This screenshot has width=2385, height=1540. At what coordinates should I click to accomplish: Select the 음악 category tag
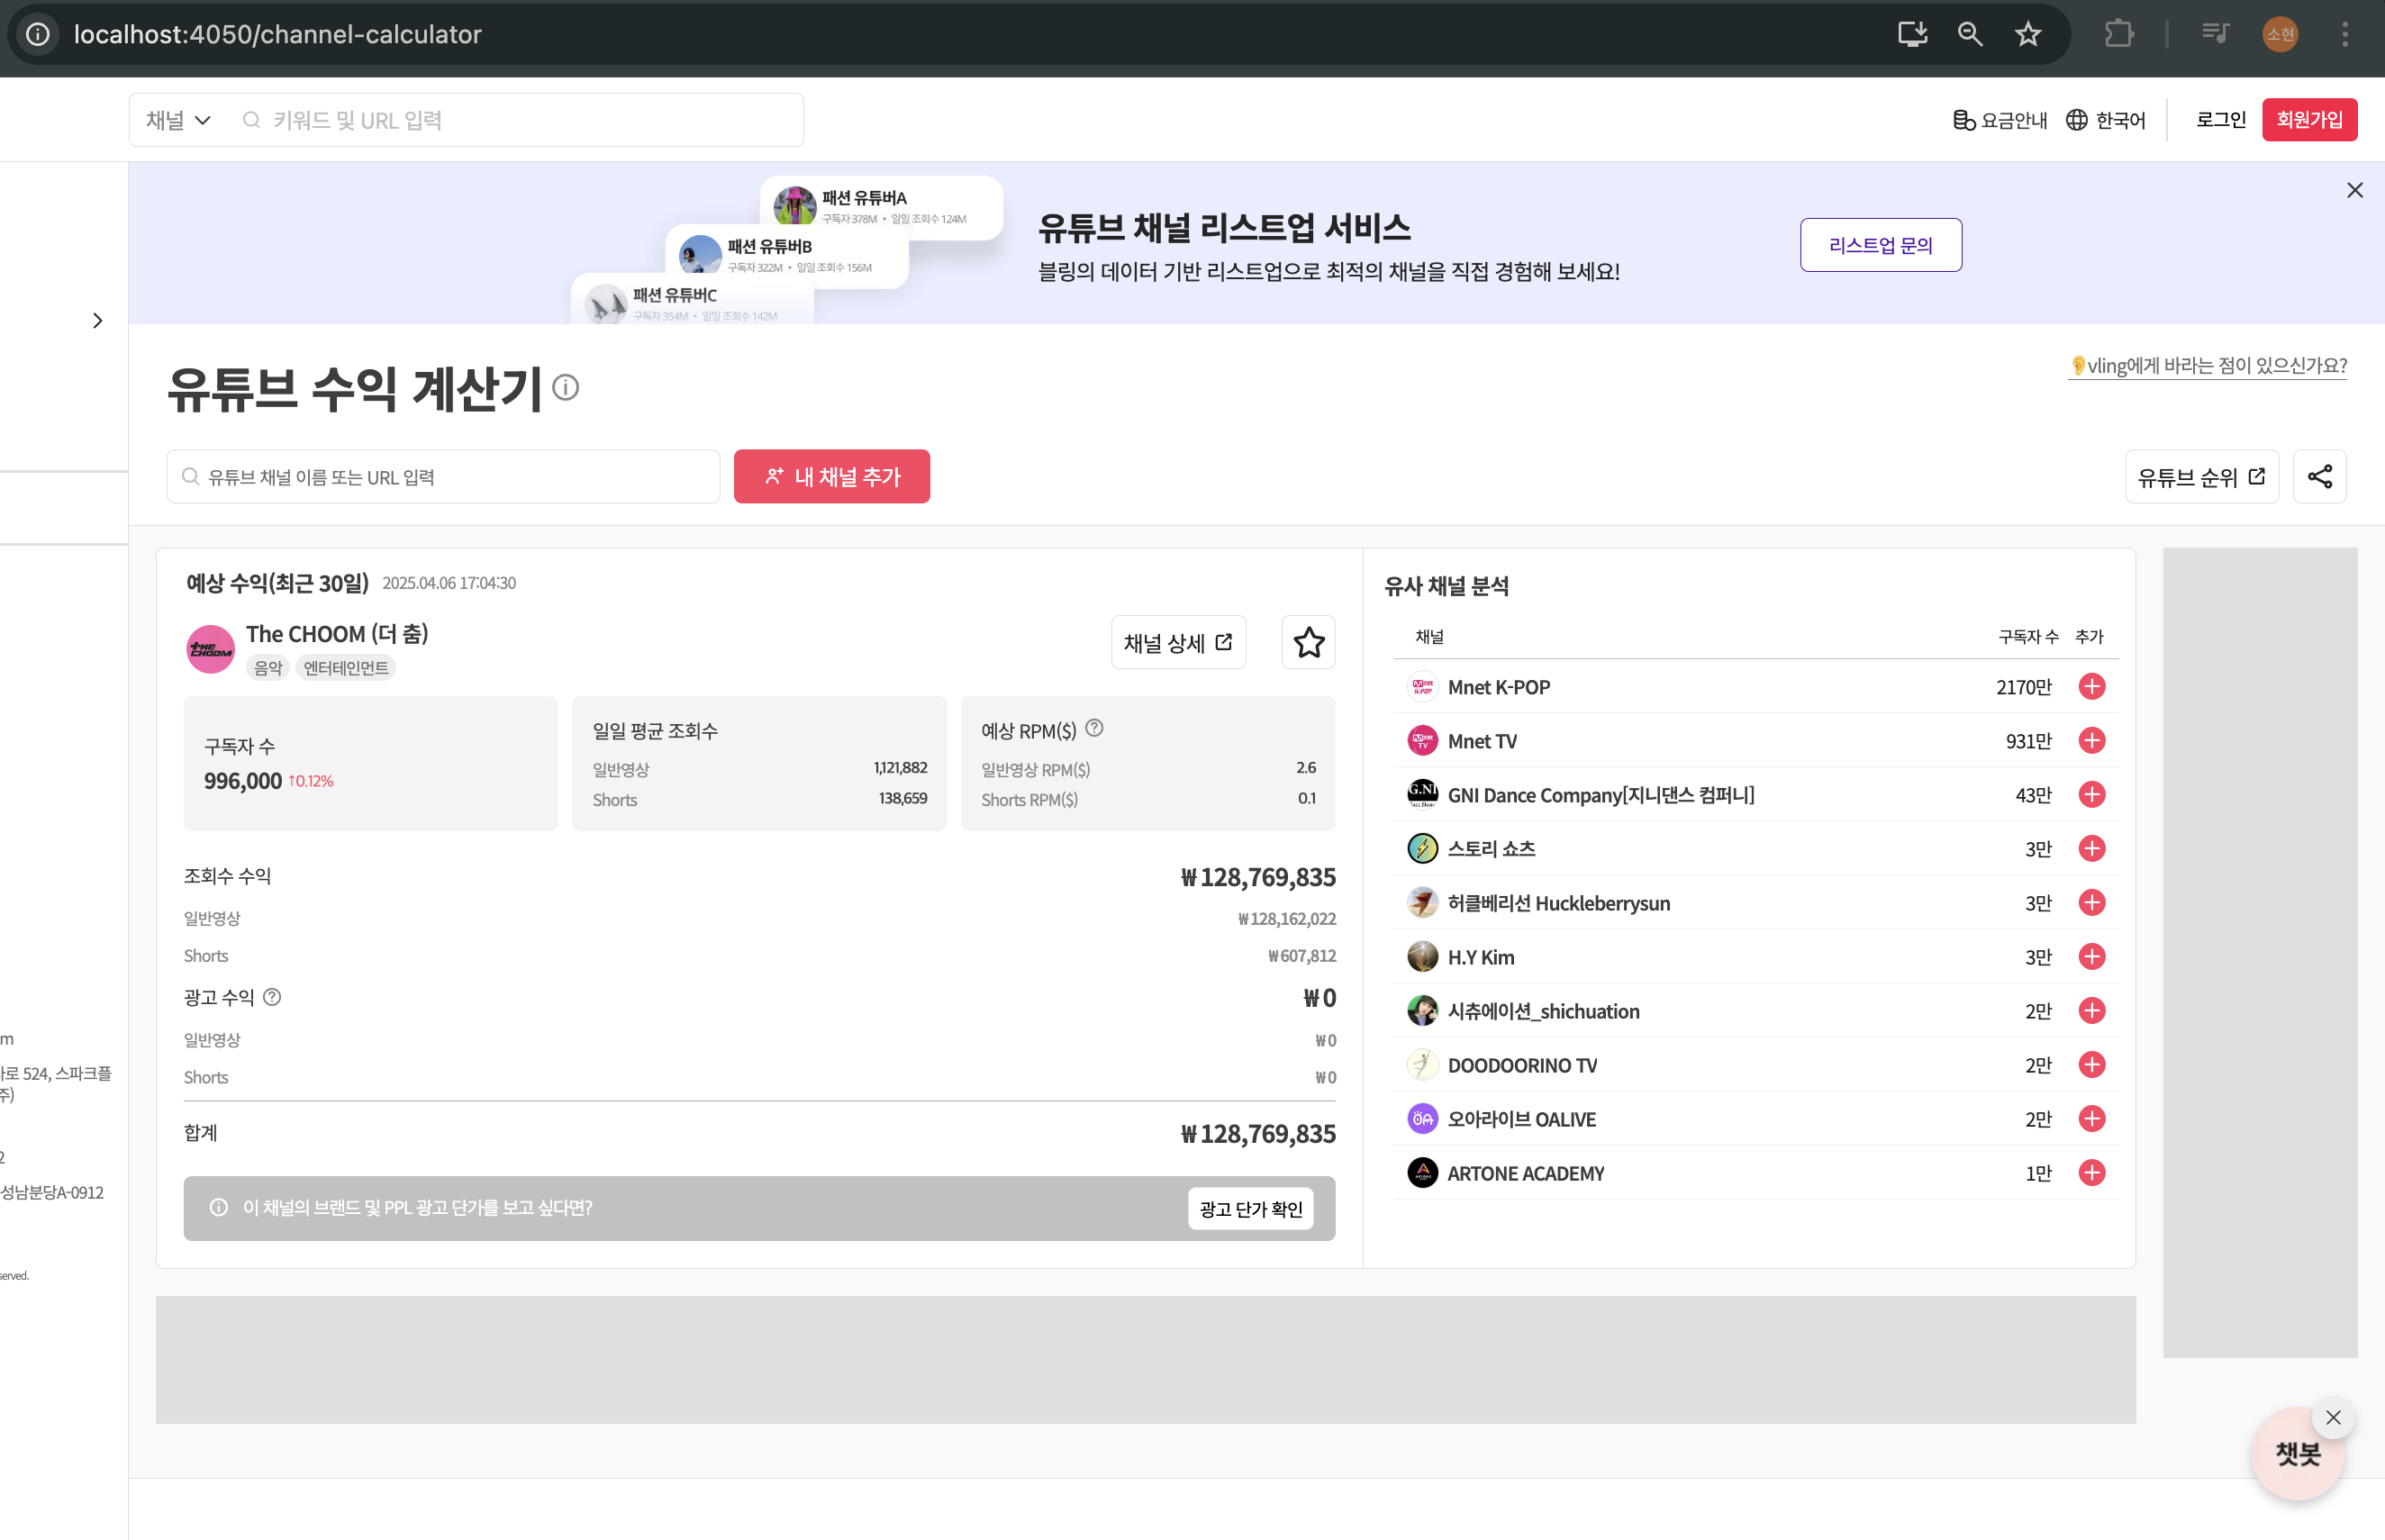(268, 668)
